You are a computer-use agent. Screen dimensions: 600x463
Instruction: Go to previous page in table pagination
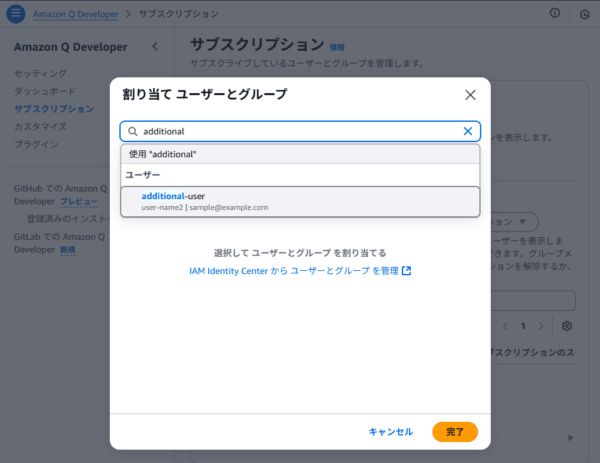(505, 326)
